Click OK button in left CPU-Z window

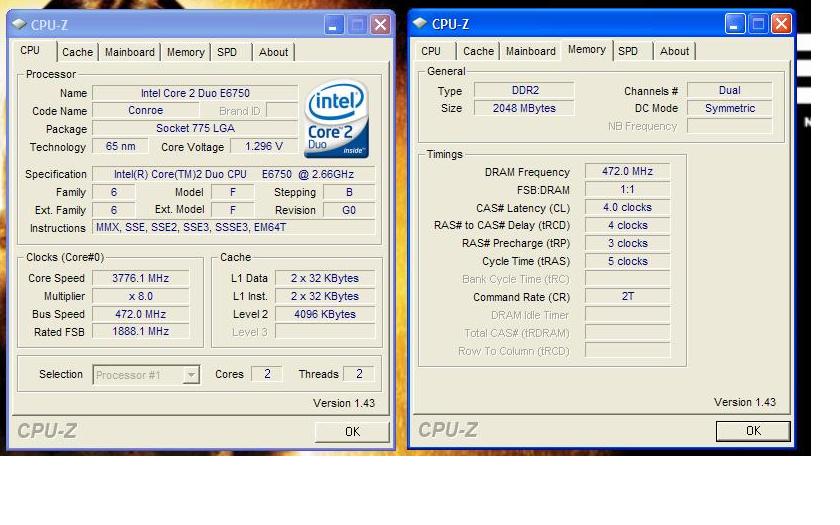click(352, 432)
